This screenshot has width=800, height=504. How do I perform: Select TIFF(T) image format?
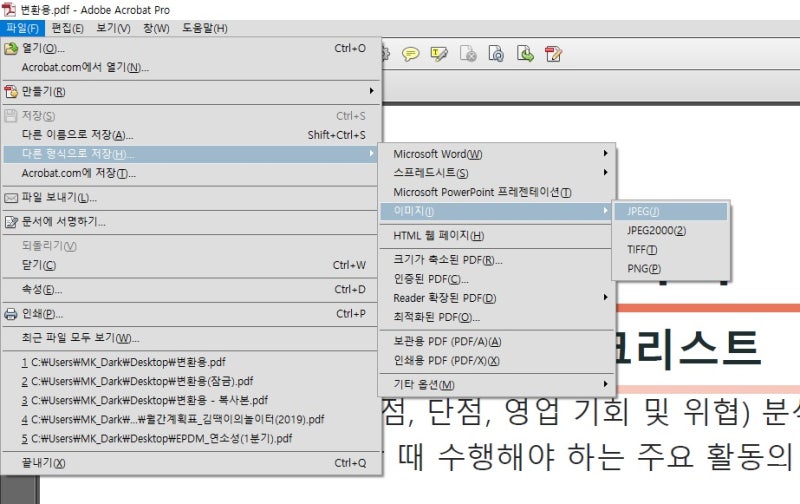671,250
